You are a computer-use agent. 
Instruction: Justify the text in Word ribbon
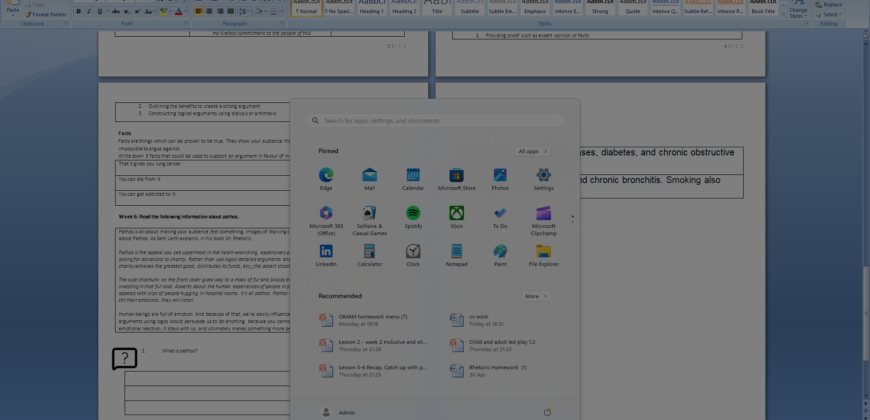(230, 11)
